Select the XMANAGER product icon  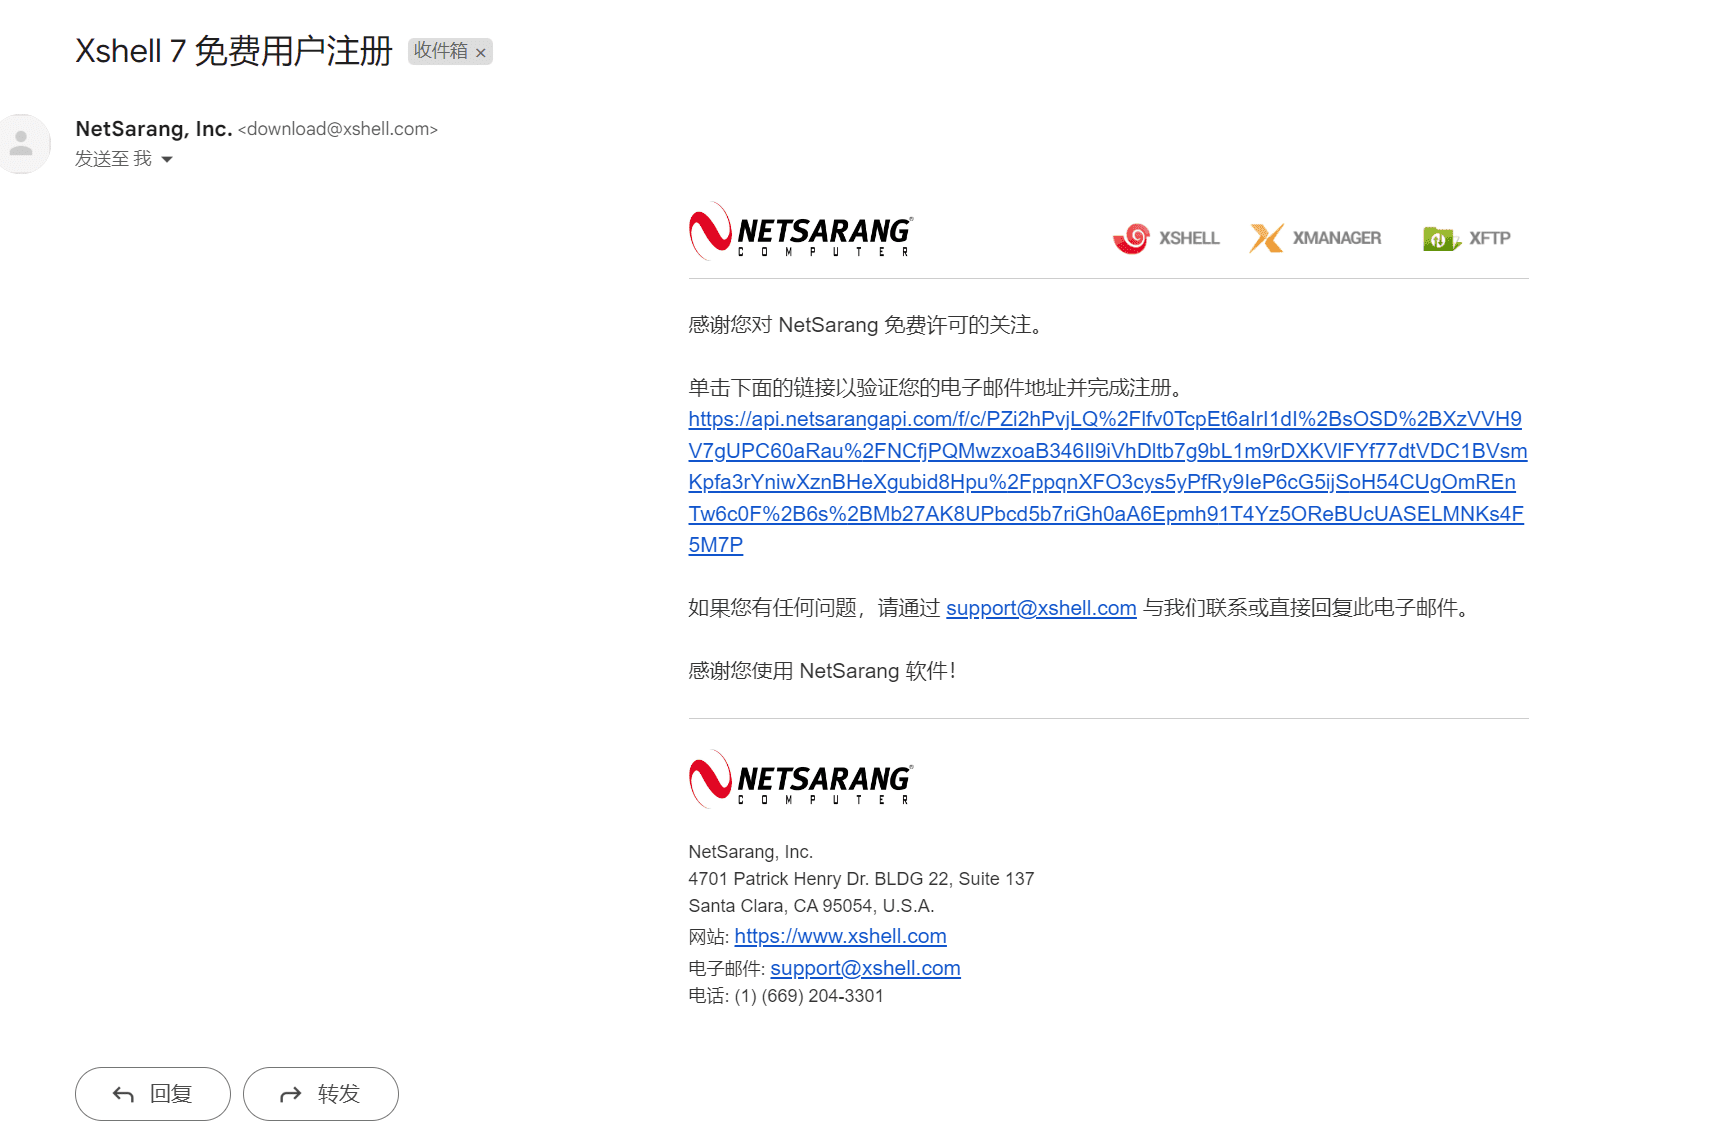[x=1265, y=238]
